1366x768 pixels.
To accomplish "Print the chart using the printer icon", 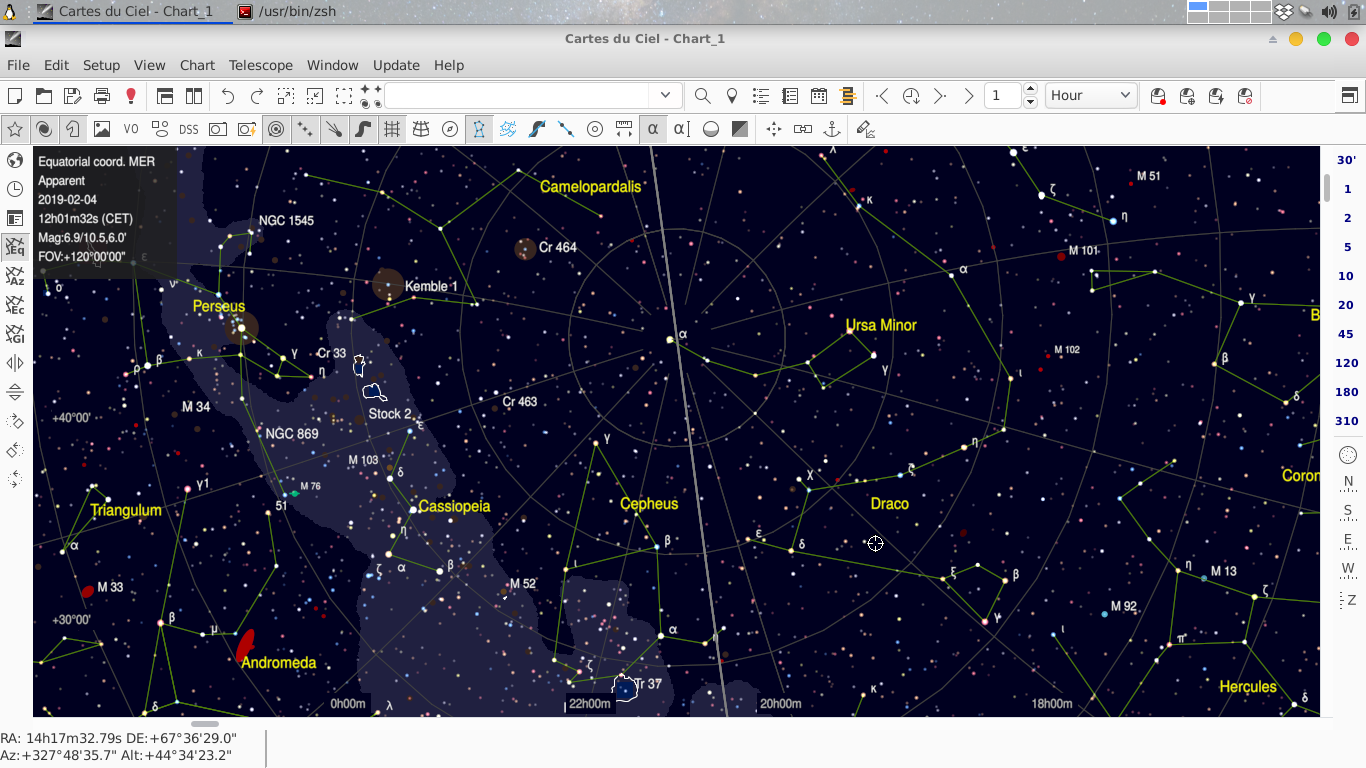I will (102, 96).
